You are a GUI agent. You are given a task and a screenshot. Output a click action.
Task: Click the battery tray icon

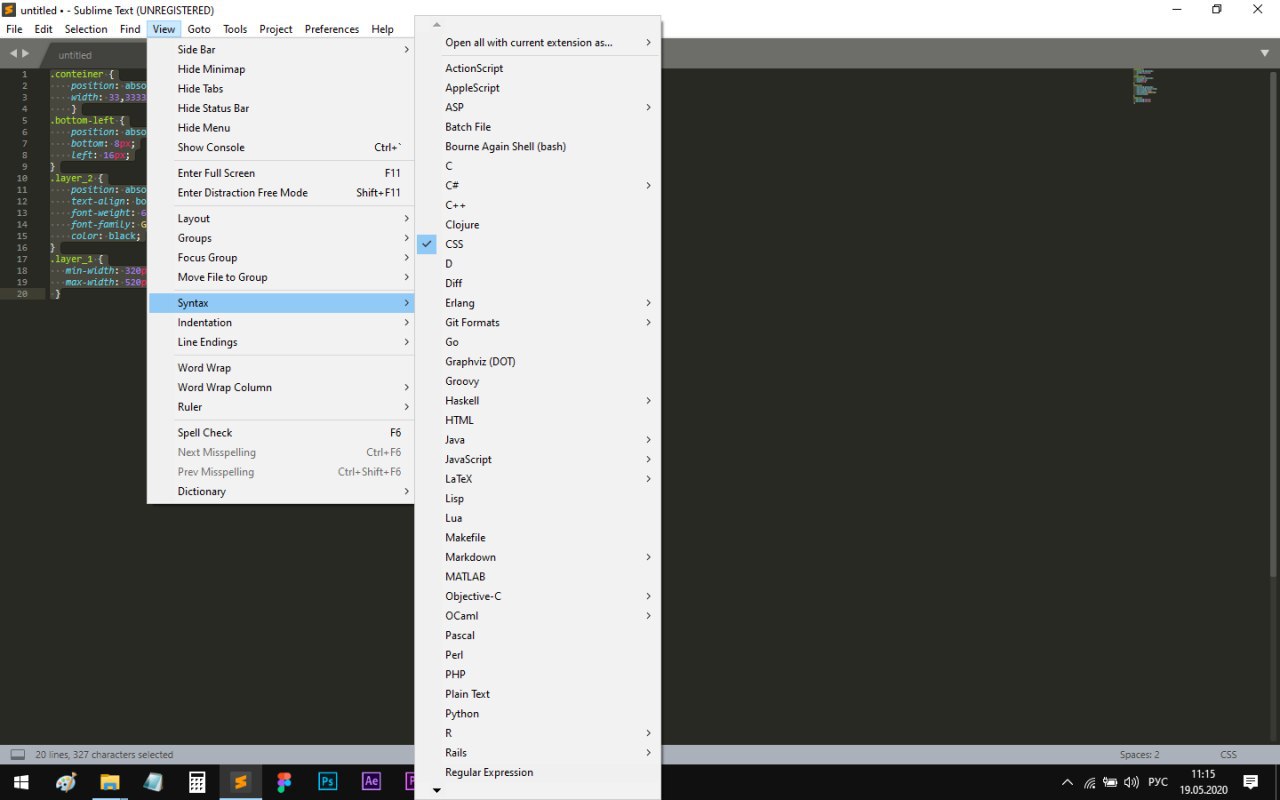click(1110, 782)
